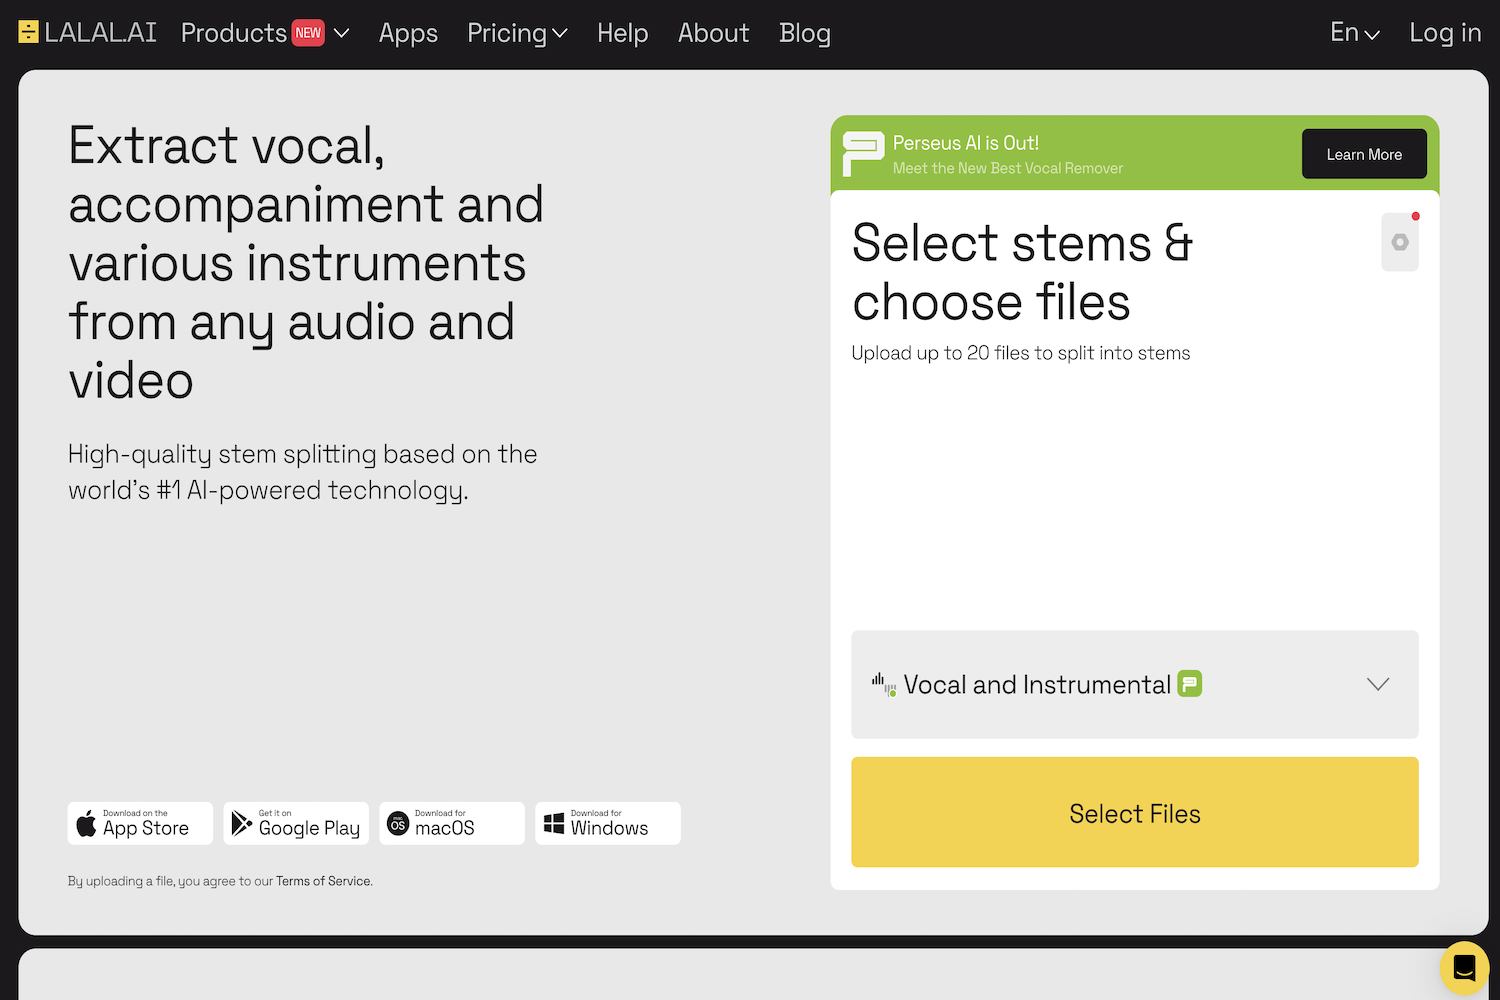Screen dimensions: 1500x1000
Task: Click the Select Files button
Action: coord(1135,812)
